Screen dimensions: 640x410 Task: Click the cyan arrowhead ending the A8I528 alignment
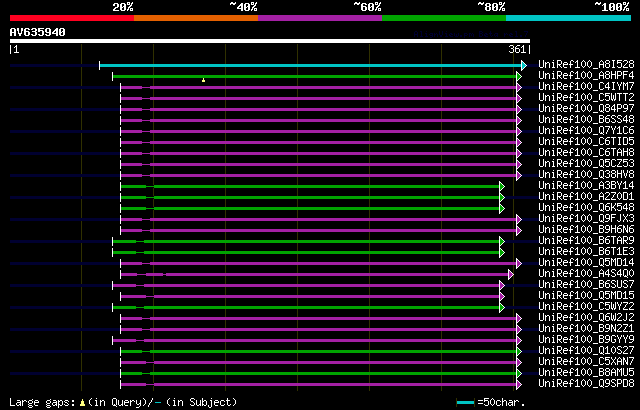[524, 65]
